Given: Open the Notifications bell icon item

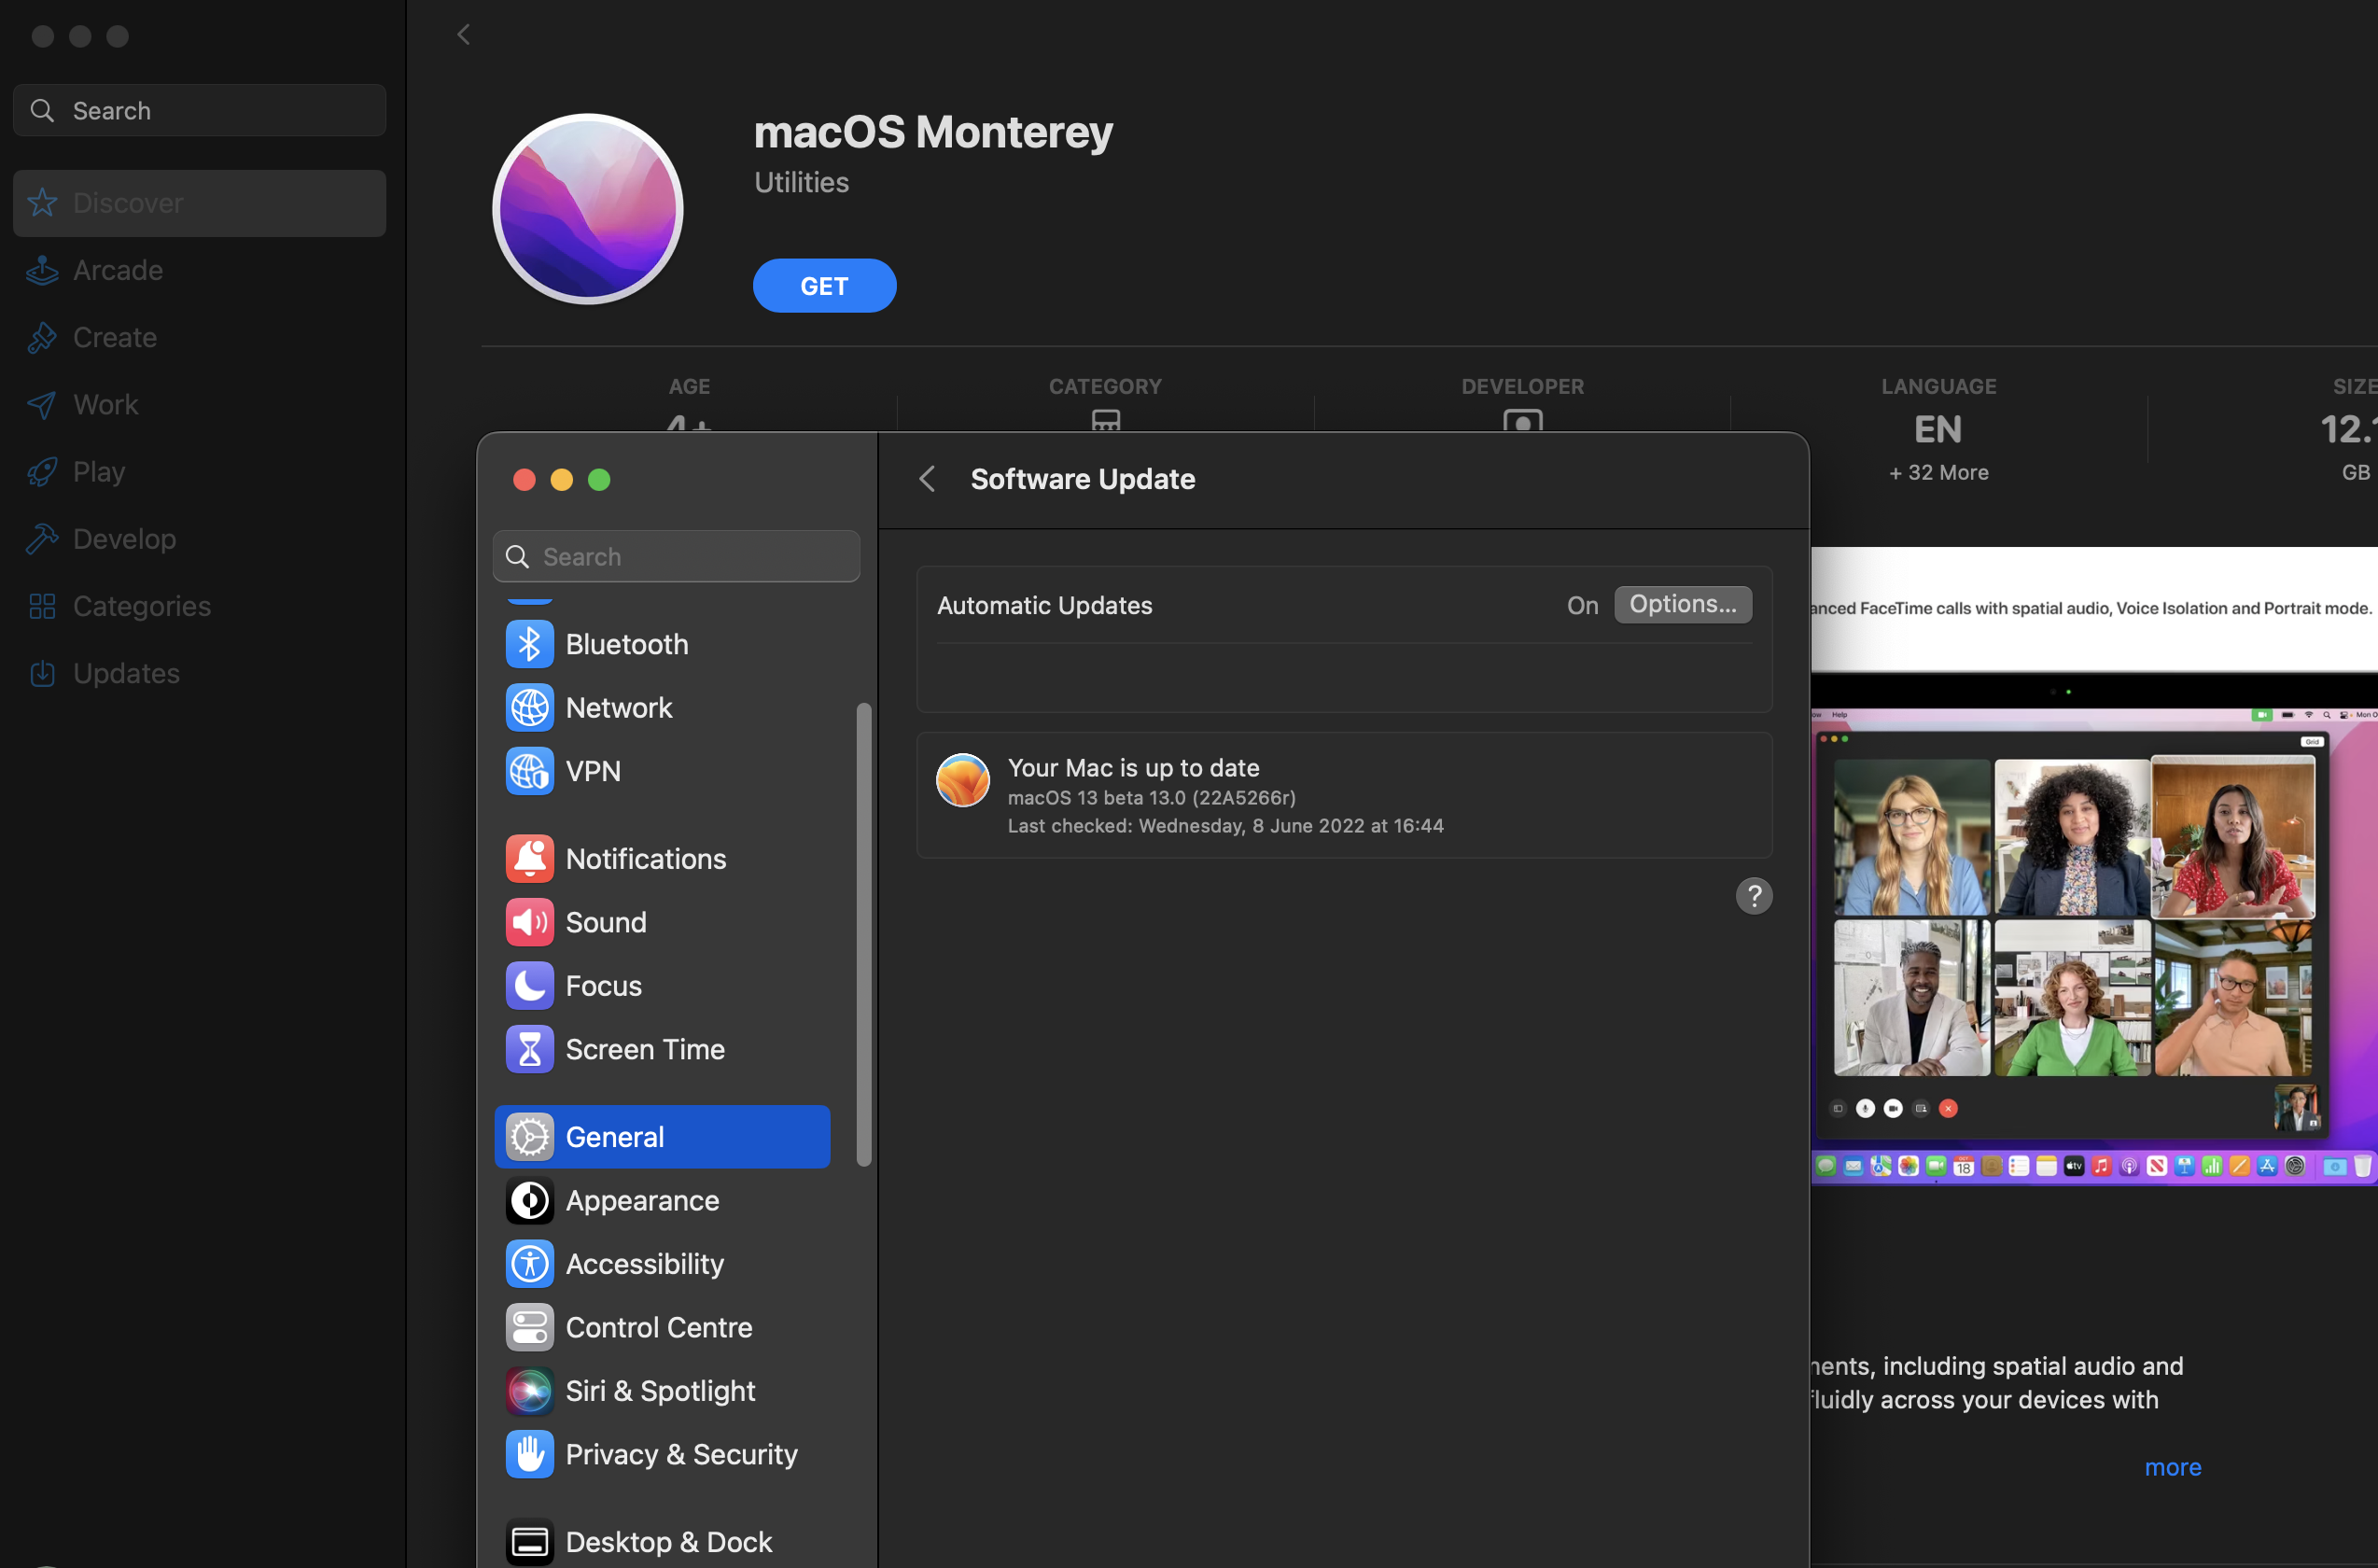Looking at the screenshot, I should 529,859.
